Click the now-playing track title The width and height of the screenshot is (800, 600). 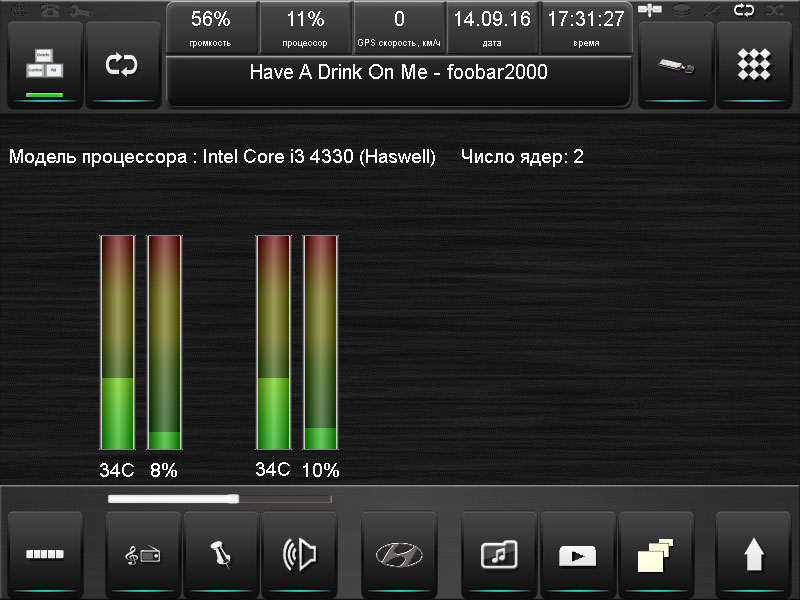398,73
